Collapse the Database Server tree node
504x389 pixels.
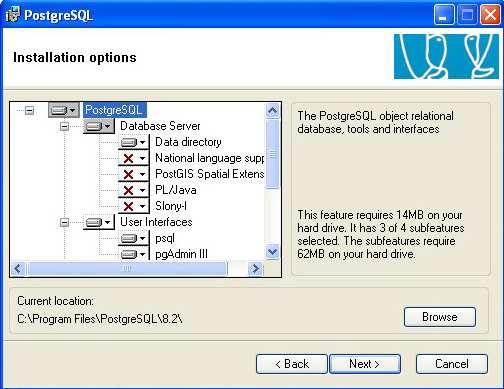[65, 126]
